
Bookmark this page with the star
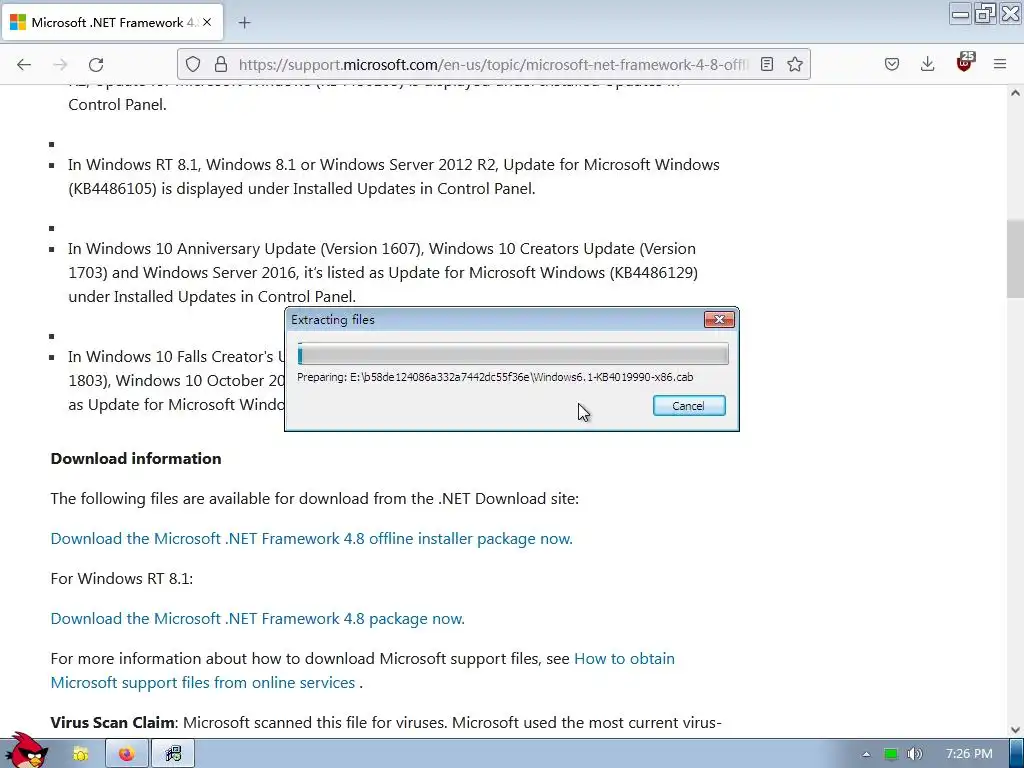pos(795,64)
